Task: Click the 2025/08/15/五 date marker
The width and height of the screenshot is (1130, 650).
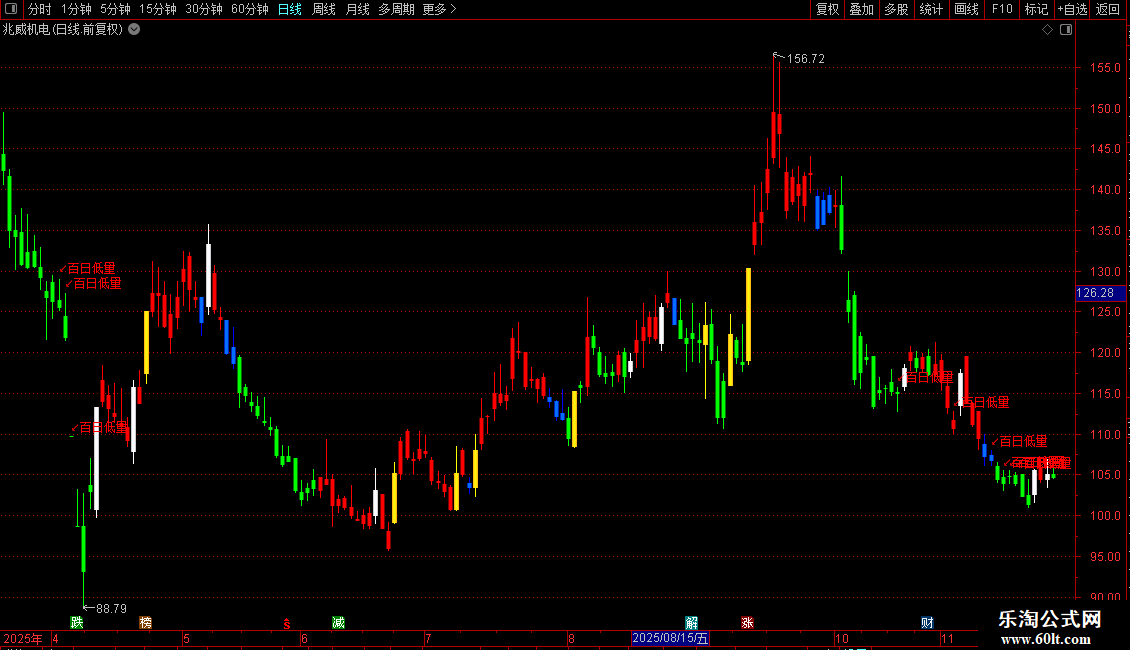Action: pyautogui.click(x=670, y=638)
